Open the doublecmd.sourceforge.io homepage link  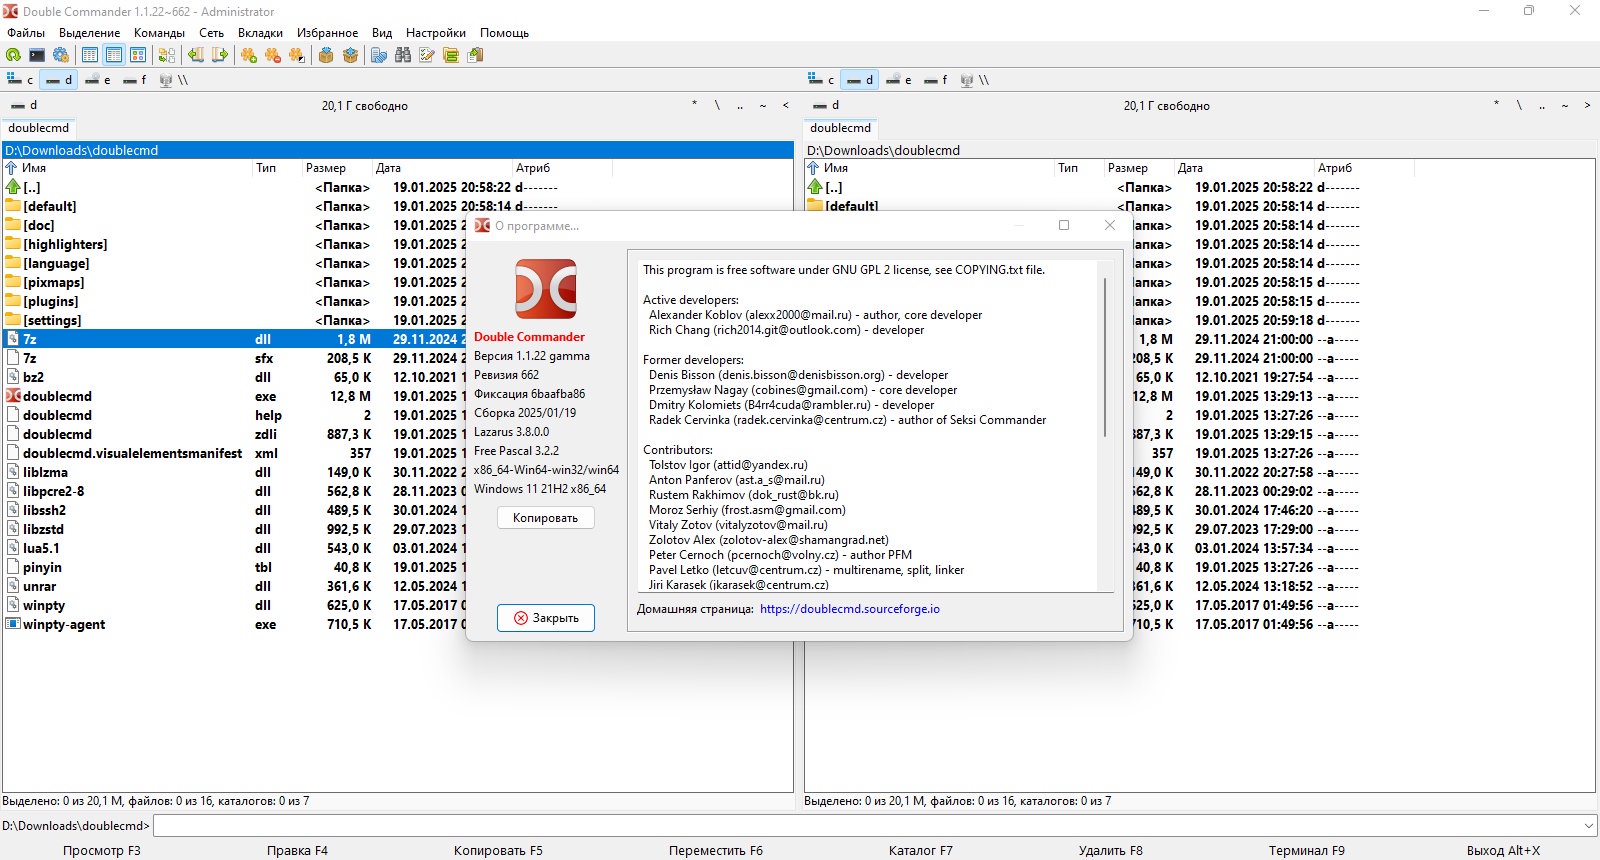(850, 609)
